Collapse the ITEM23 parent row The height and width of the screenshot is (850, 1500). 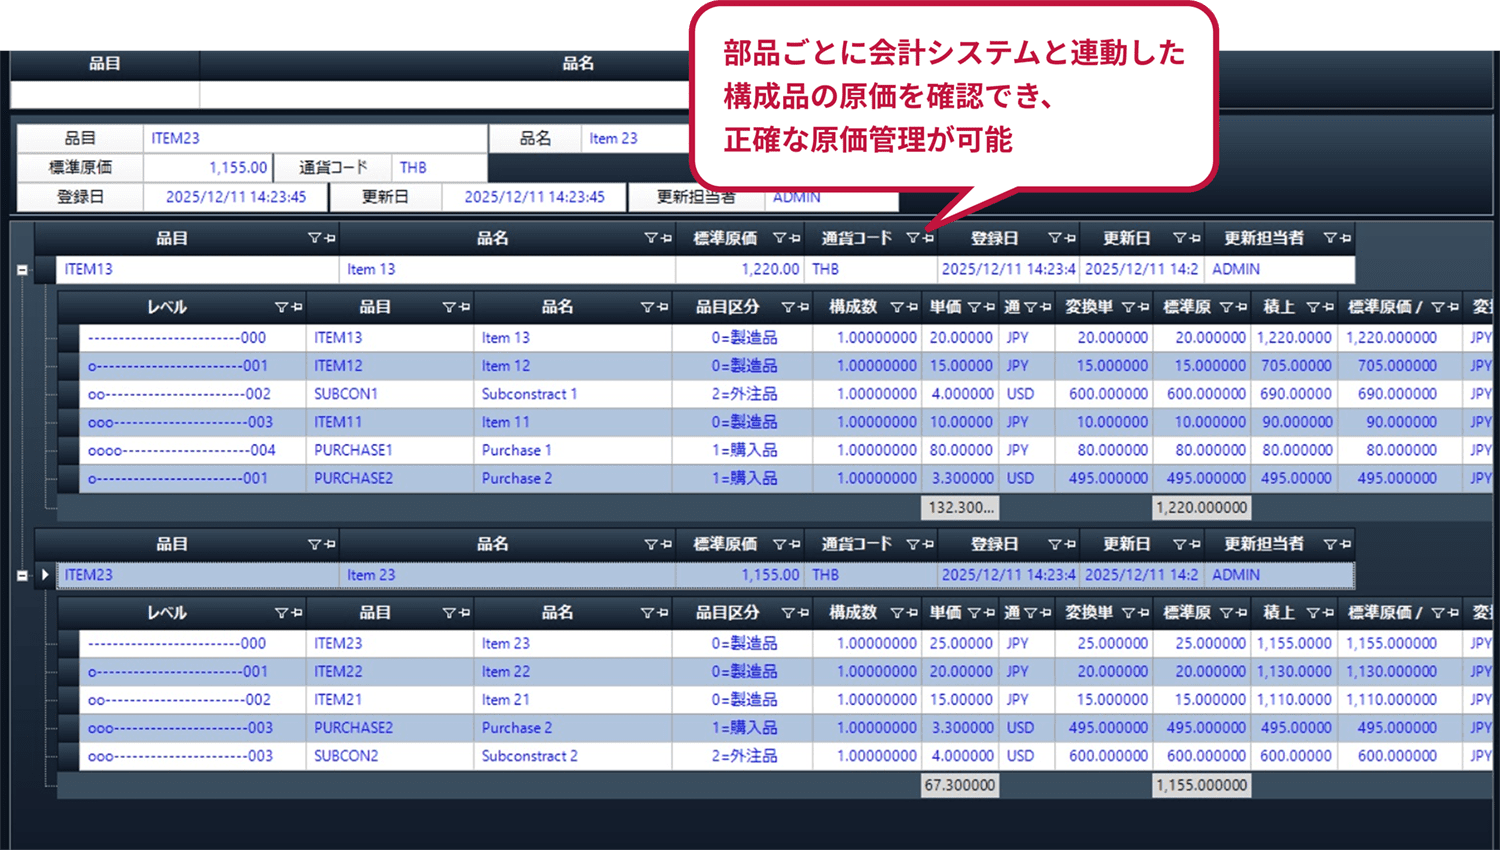22,576
